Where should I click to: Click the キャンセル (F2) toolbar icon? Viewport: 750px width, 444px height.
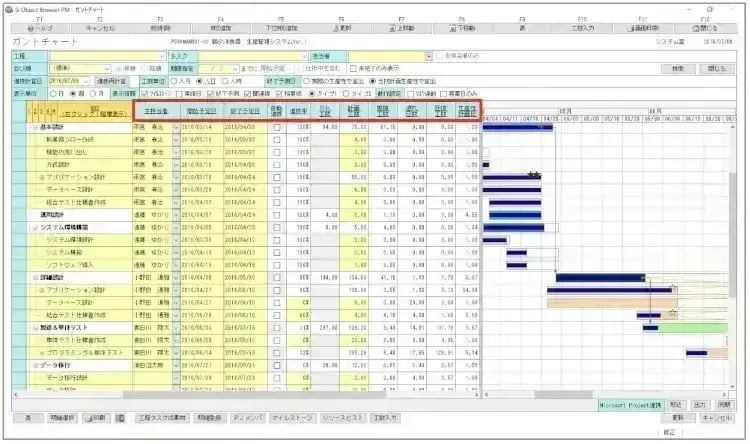(x=98, y=29)
